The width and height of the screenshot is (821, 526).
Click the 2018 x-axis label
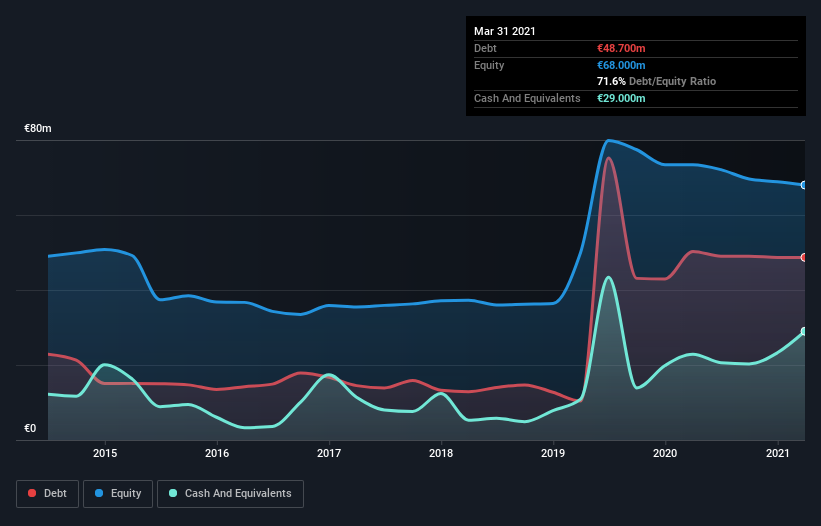(441, 453)
